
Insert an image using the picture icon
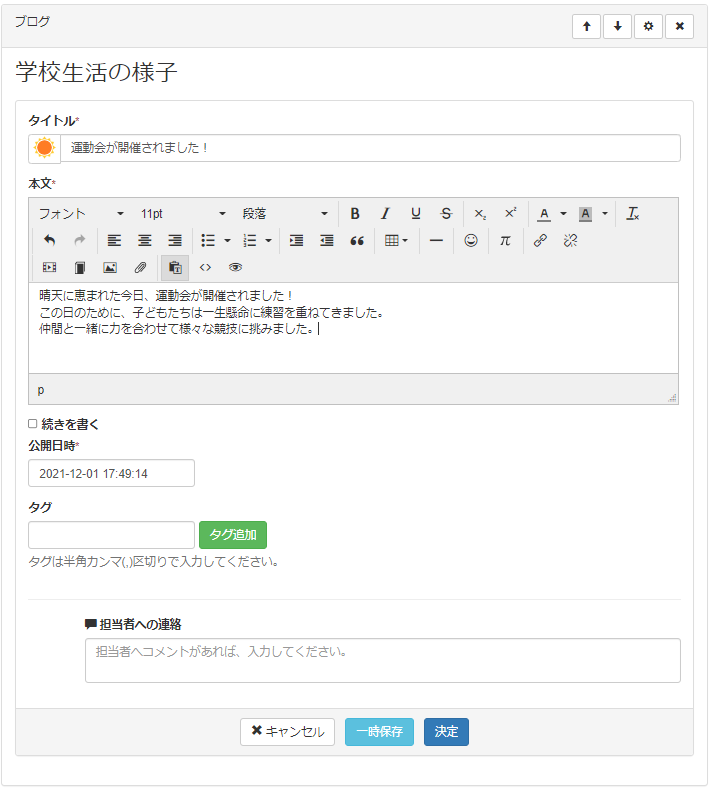[110, 268]
